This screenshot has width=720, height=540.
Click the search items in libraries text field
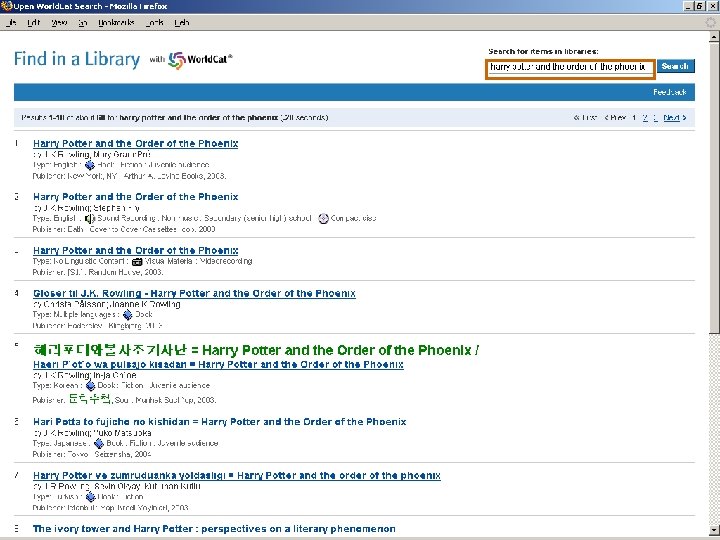570,68
